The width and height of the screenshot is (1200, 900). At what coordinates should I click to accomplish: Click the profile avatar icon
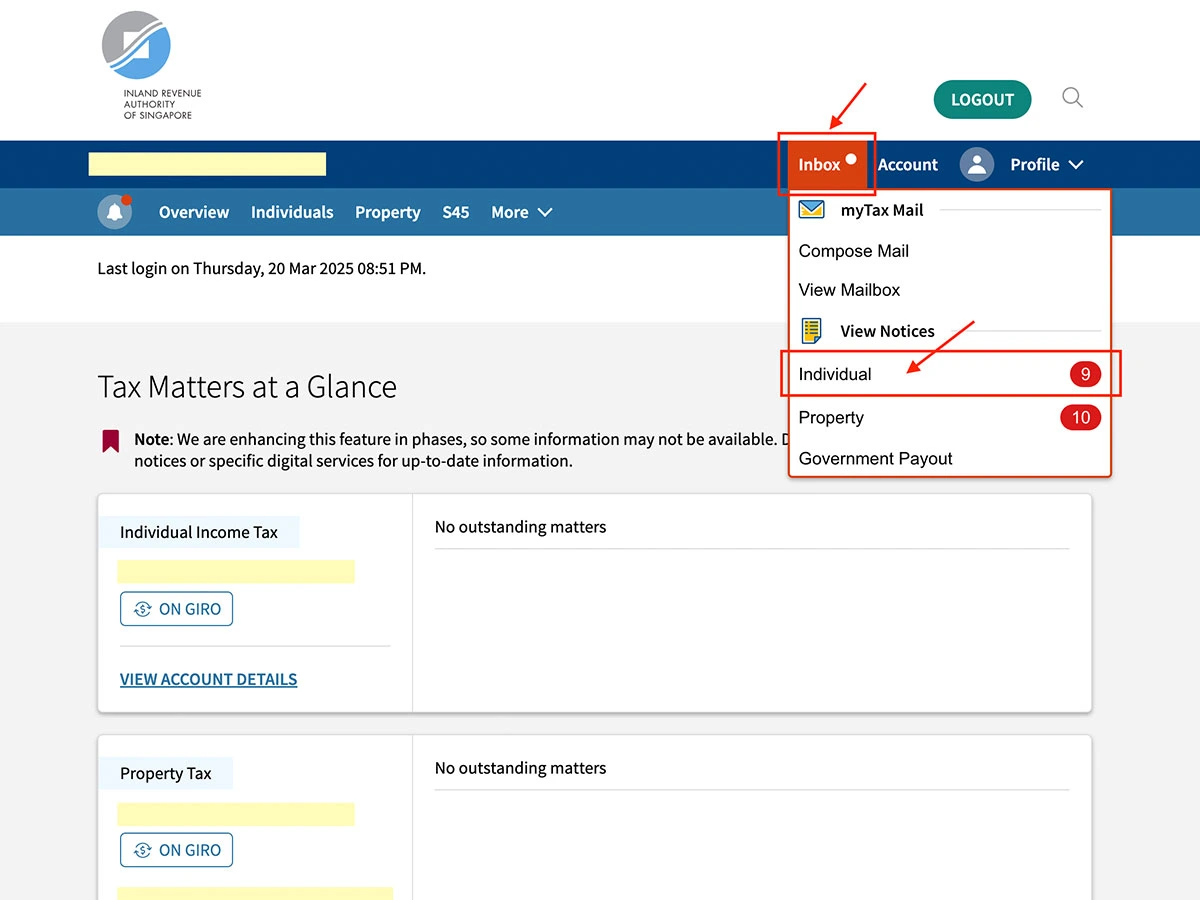977,165
